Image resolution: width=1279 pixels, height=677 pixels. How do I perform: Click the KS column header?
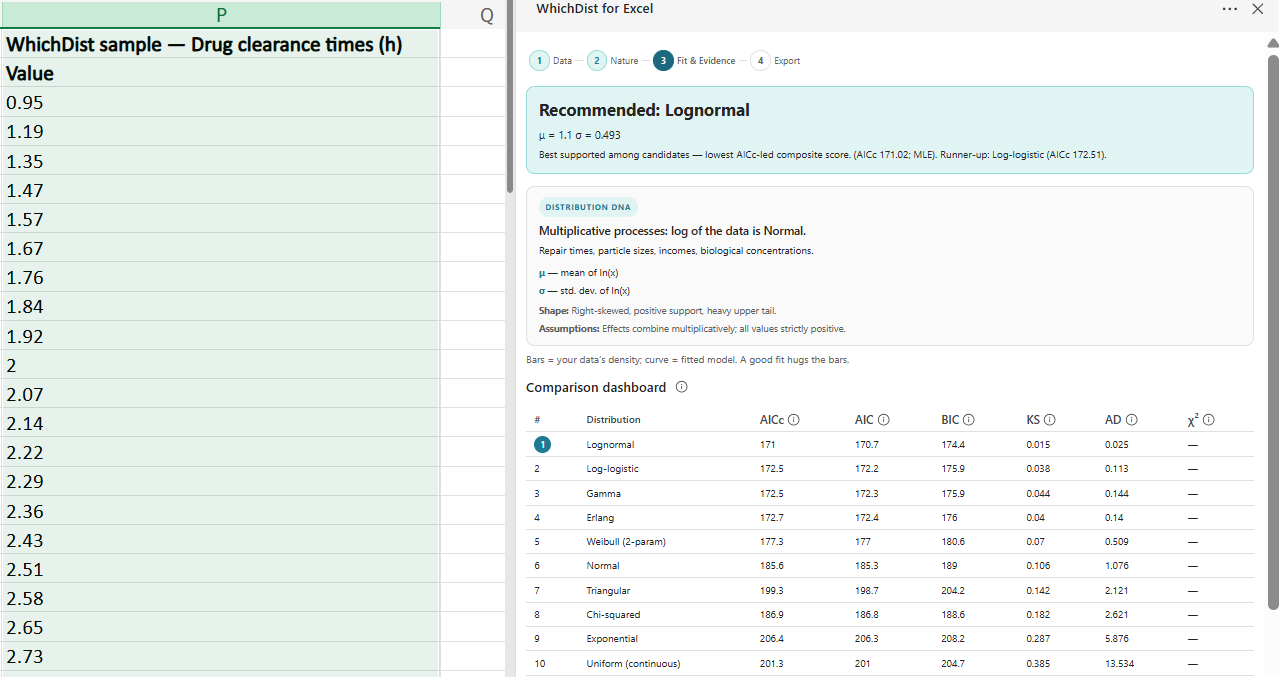click(1033, 420)
